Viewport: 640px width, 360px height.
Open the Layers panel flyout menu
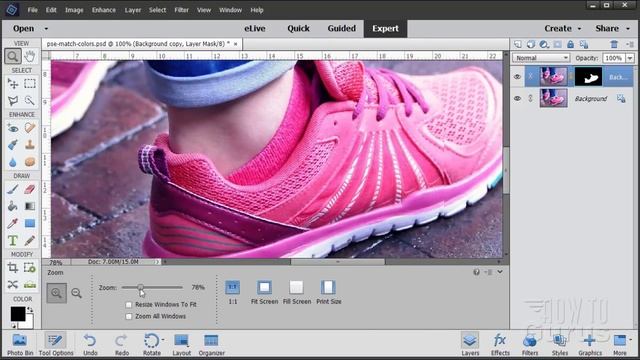pos(630,44)
